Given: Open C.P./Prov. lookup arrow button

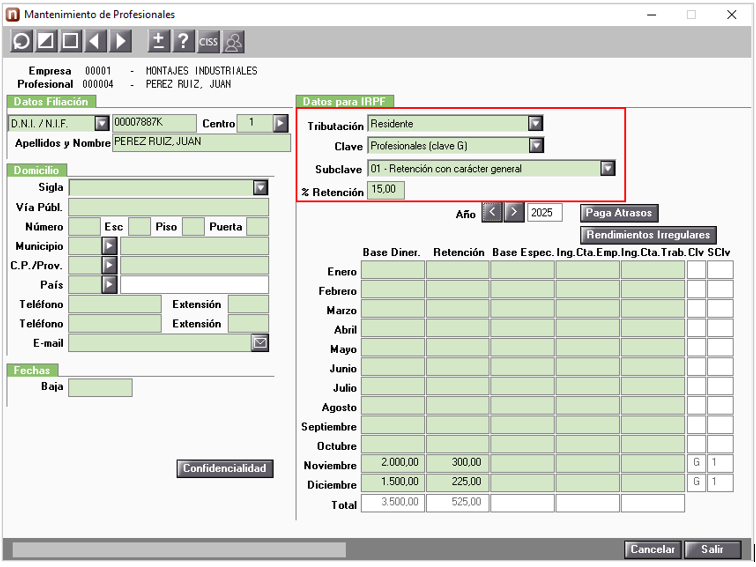Looking at the screenshot, I should (x=109, y=265).
